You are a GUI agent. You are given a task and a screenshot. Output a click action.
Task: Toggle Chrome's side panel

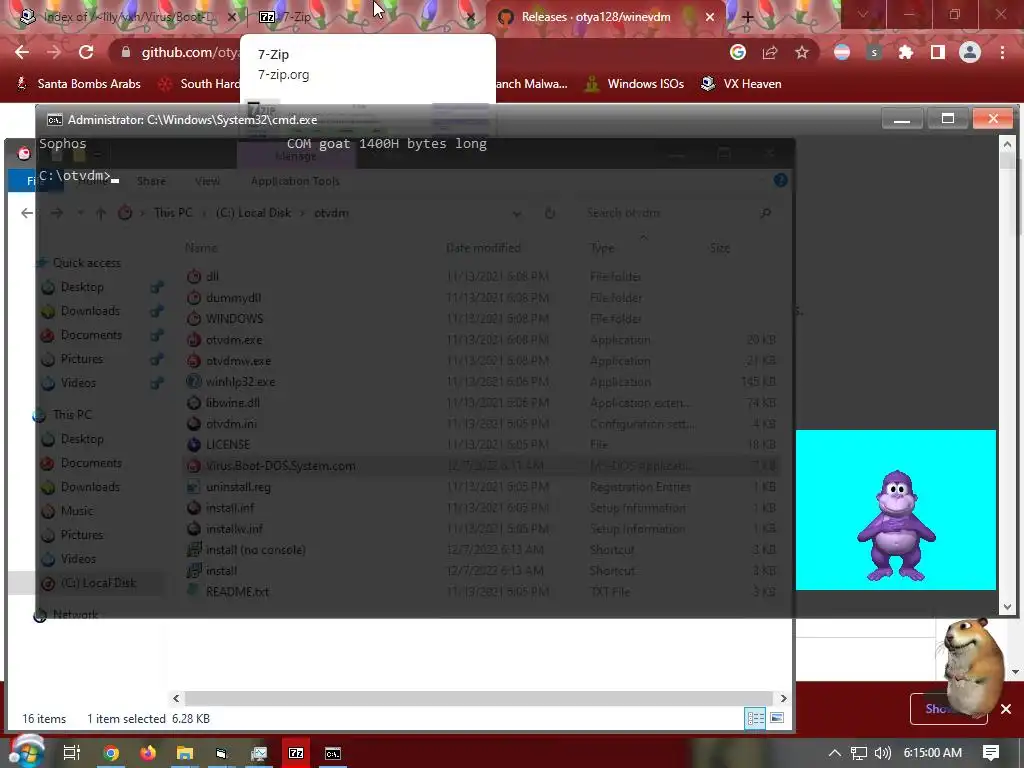[938, 52]
